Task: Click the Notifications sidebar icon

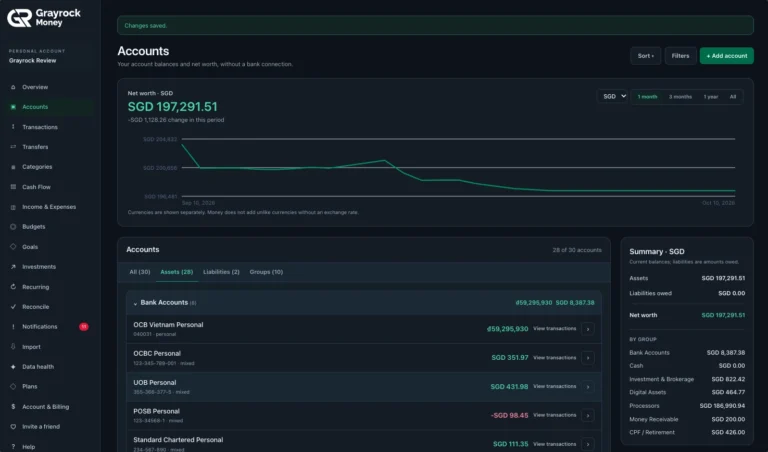Action: click(x=13, y=327)
